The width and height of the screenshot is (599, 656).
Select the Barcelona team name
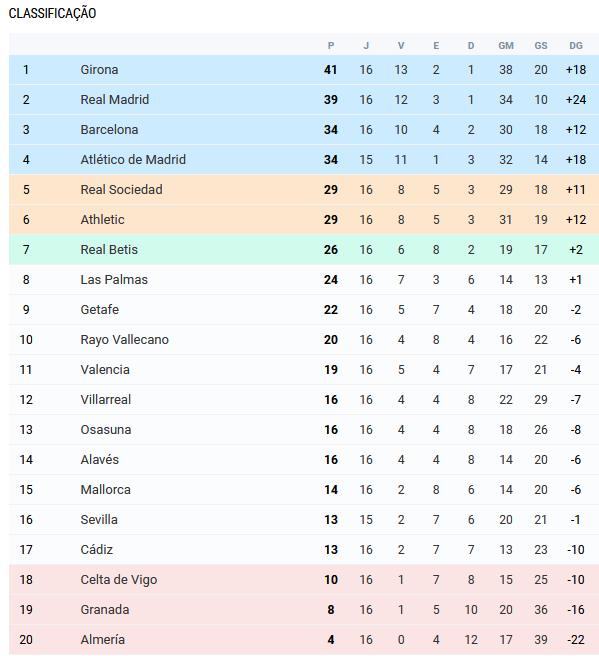(x=109, y=130)
